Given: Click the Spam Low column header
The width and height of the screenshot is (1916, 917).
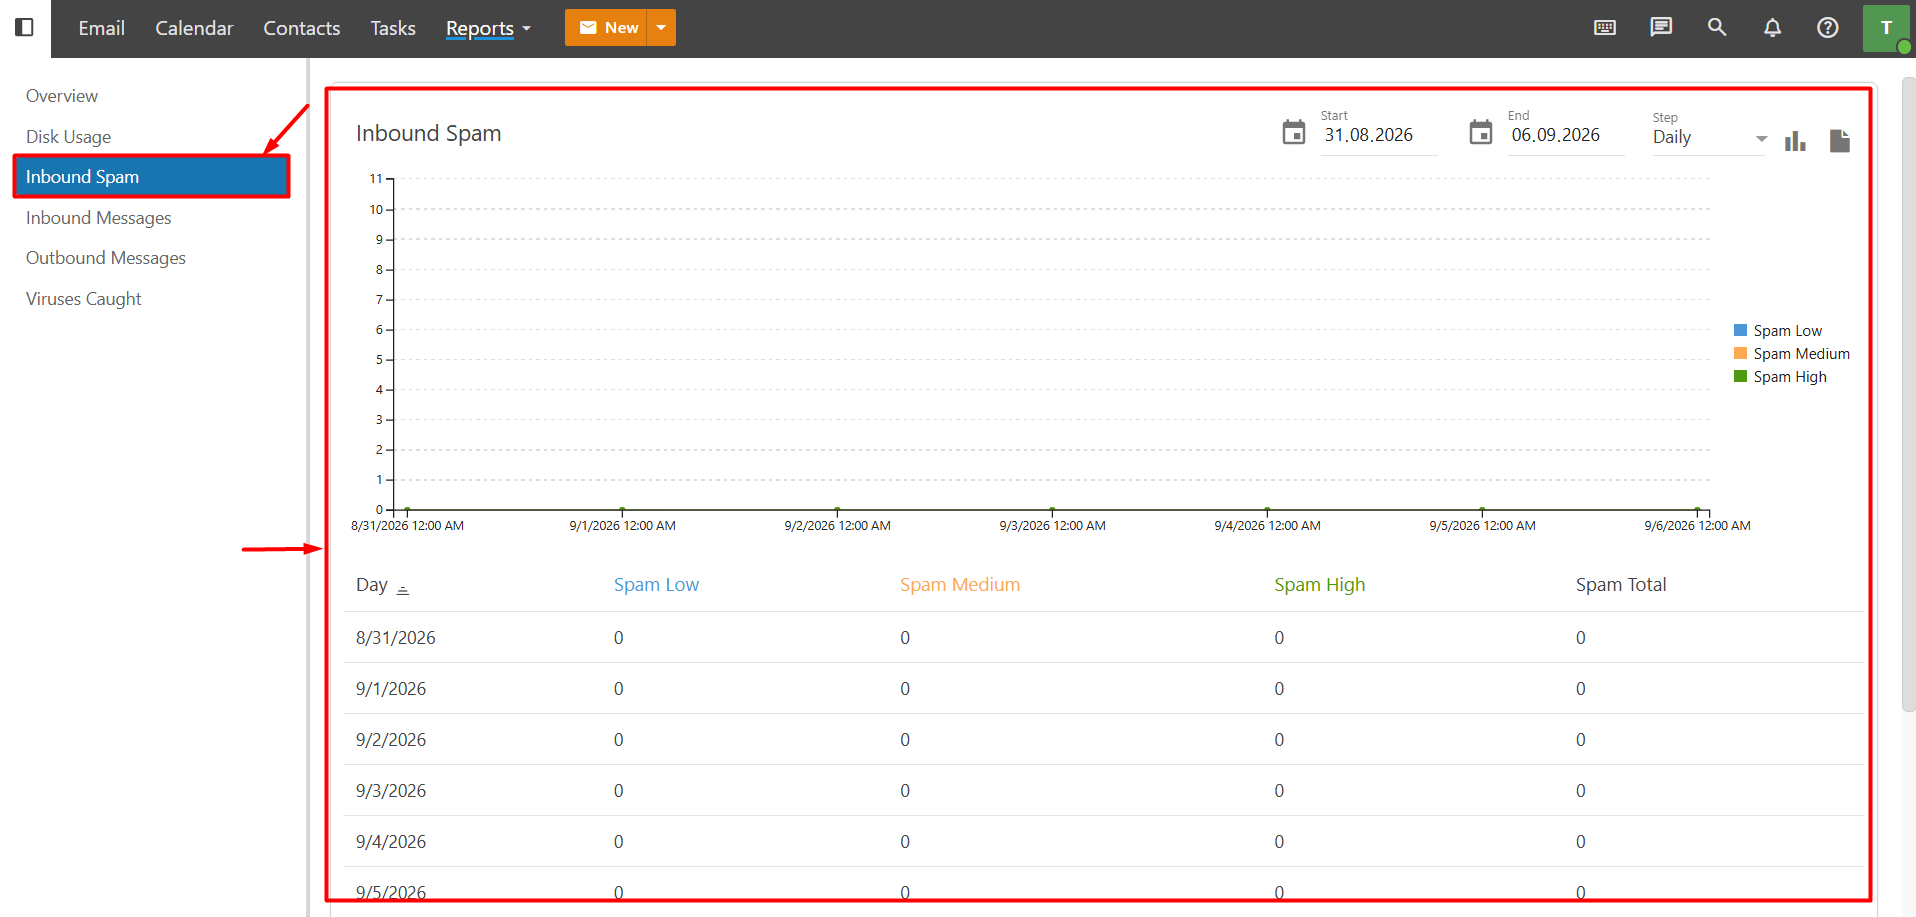Looking at the screenshot, I should (x=656, y=585).
